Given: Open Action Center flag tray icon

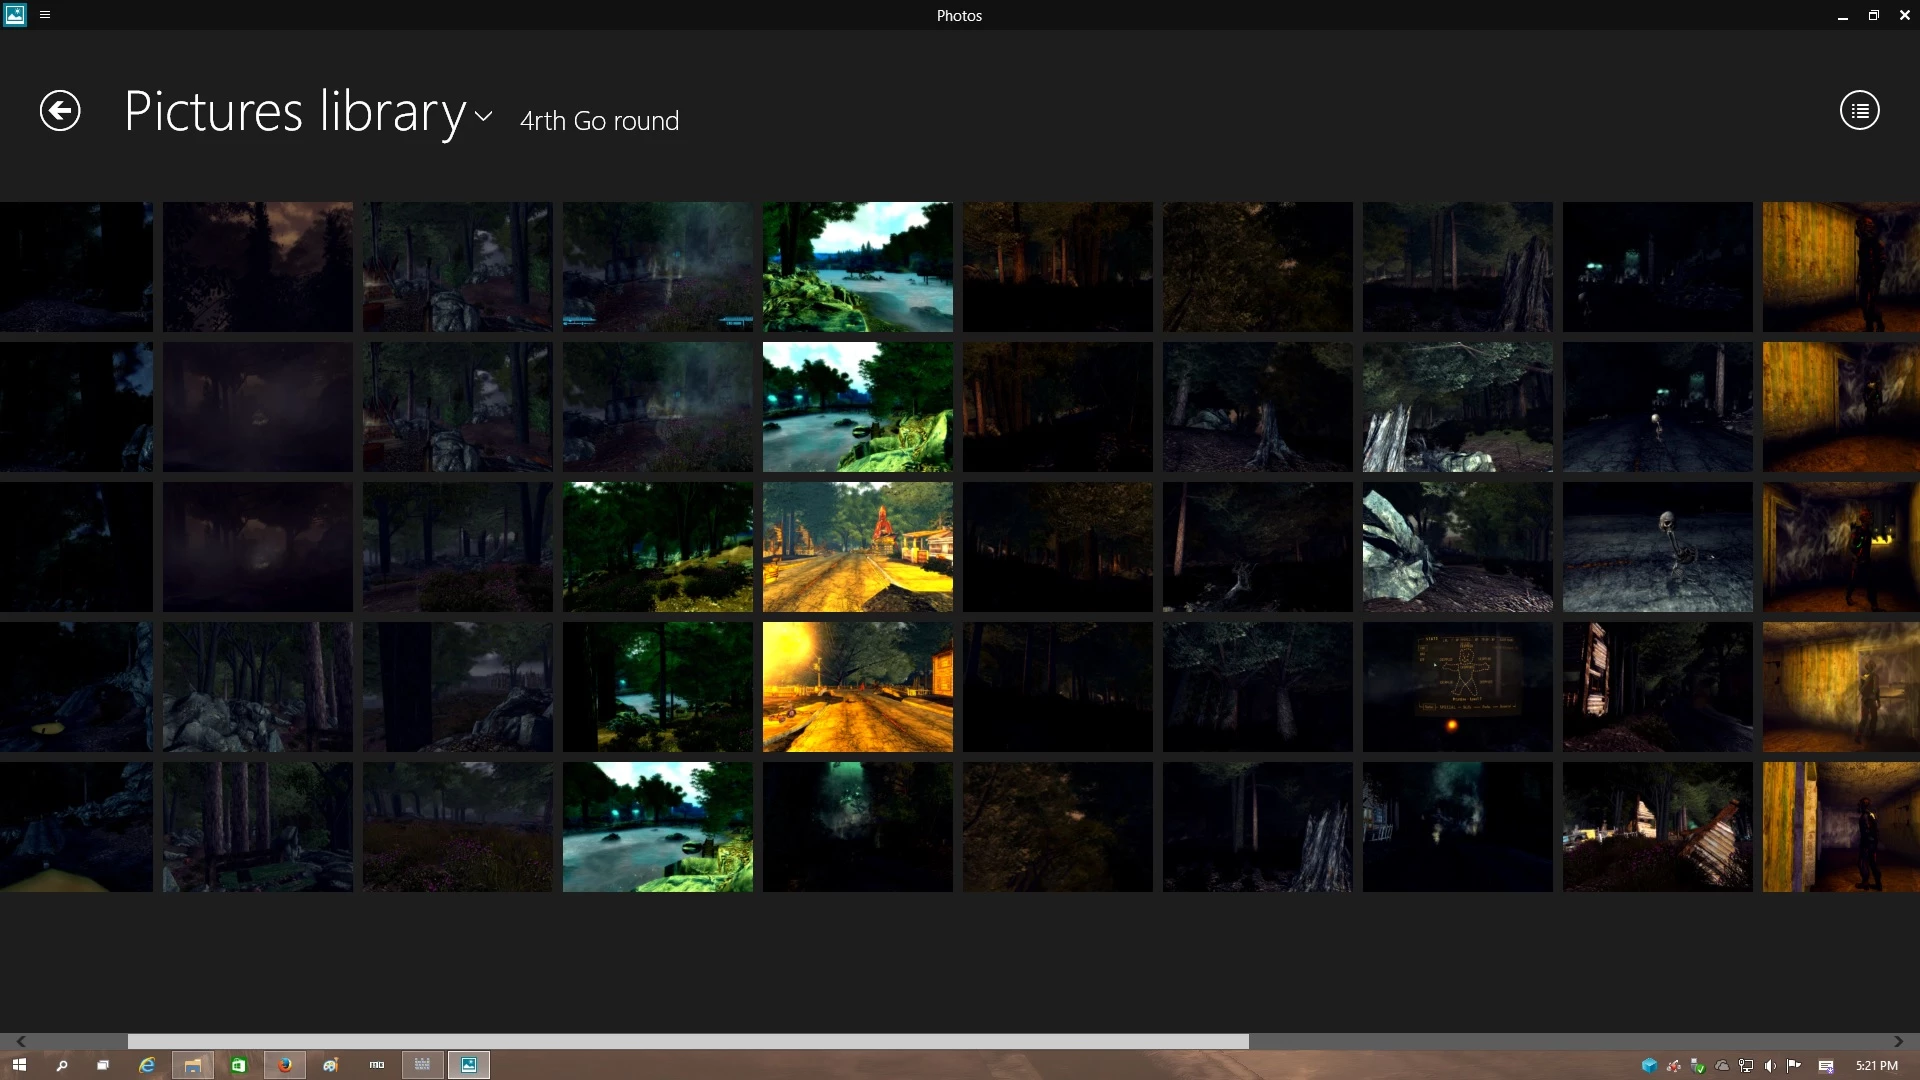Looking at the screenshot, I should click(1794, 1065).
